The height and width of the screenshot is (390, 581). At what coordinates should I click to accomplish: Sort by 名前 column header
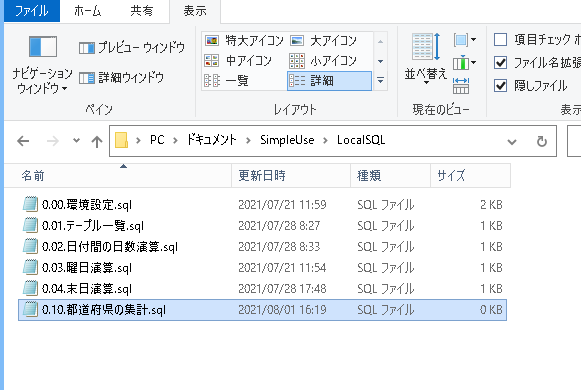118,176
